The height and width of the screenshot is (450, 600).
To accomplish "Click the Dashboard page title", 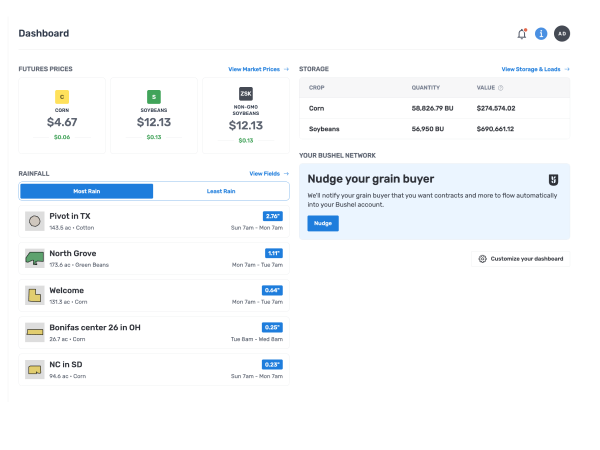I will (44, 34).
